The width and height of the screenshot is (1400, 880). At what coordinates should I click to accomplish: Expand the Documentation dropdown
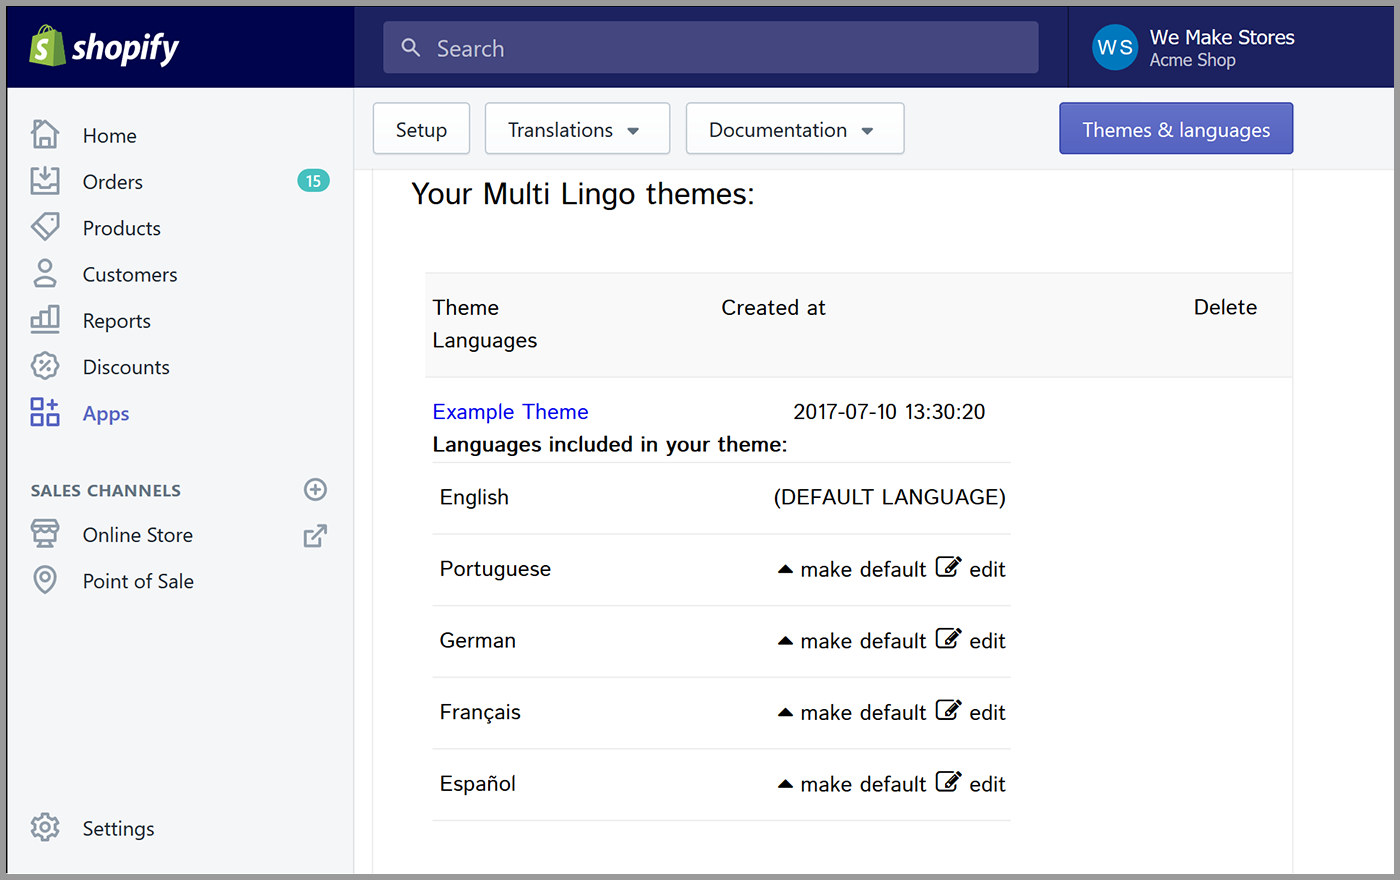[795, 129]
